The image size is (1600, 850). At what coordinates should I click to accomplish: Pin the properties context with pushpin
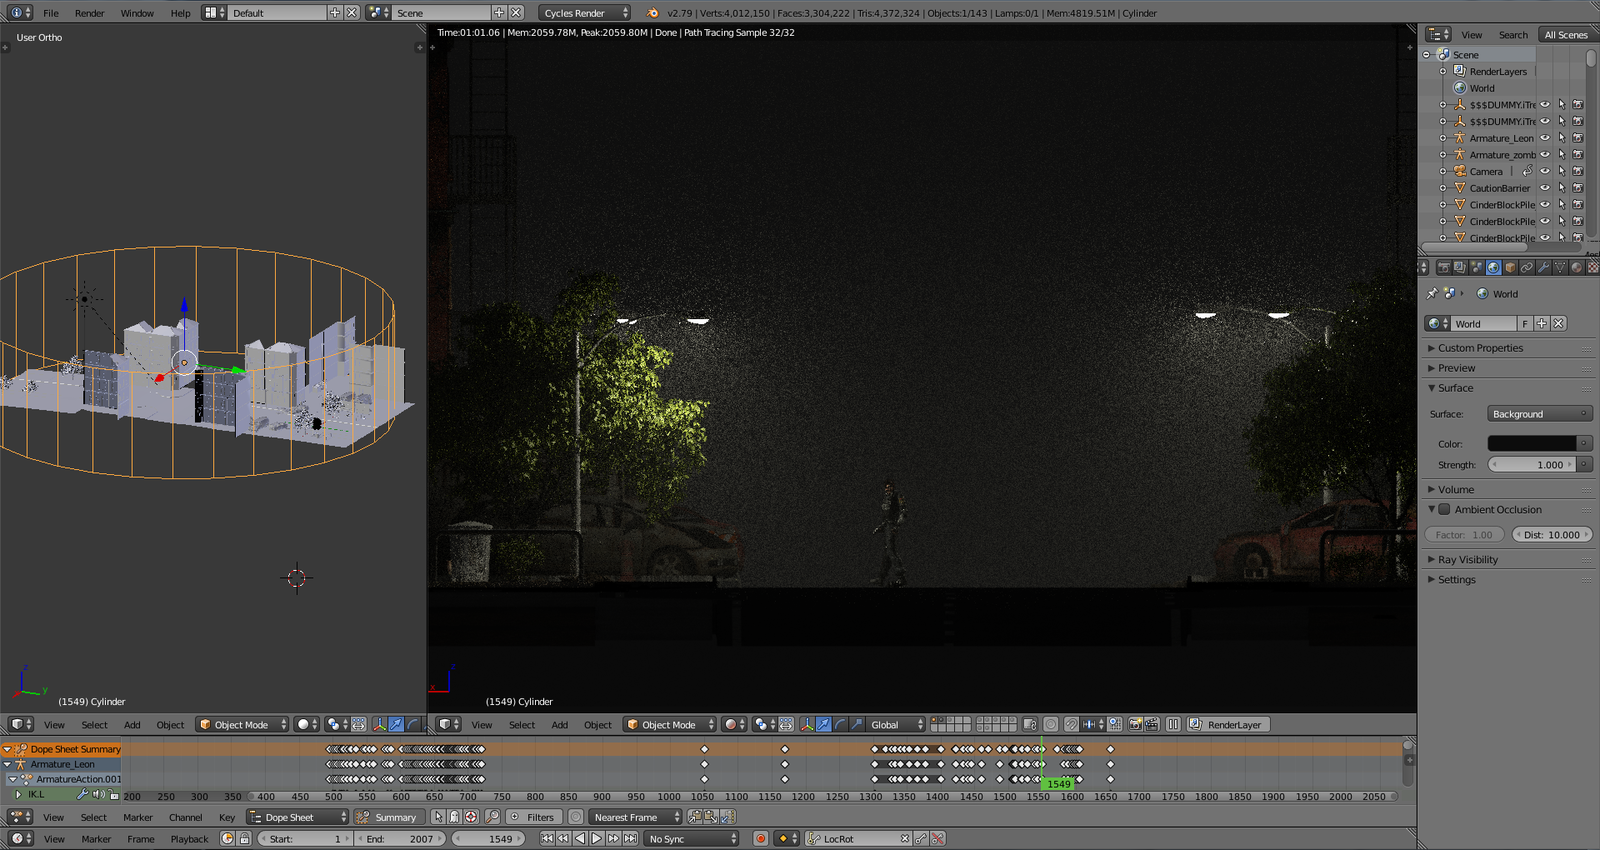[1432, 293]
